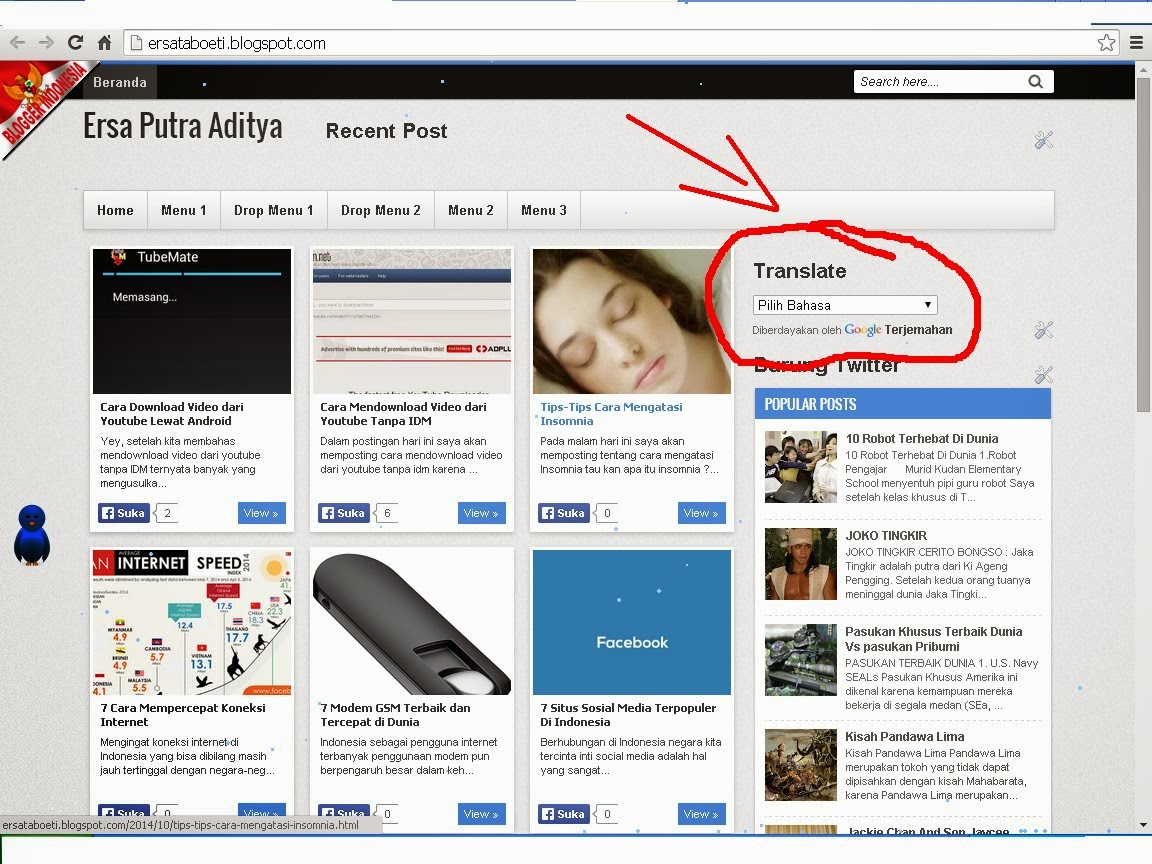Click View on the 7 Situs Sosial Media post
The height and width of the screenshot is (864, 1152).
click(702, 814)
